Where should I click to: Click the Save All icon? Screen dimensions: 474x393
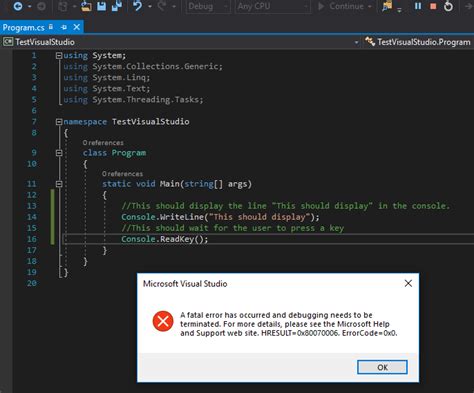click(117, 6)
